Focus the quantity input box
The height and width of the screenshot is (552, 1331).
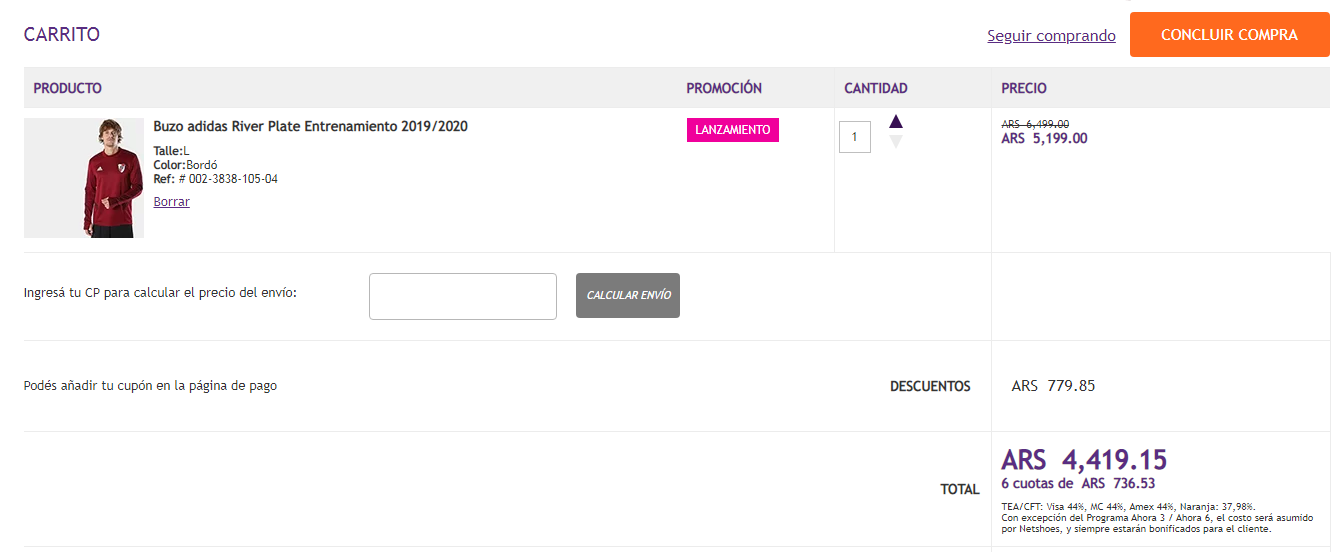tap(855, 137)
